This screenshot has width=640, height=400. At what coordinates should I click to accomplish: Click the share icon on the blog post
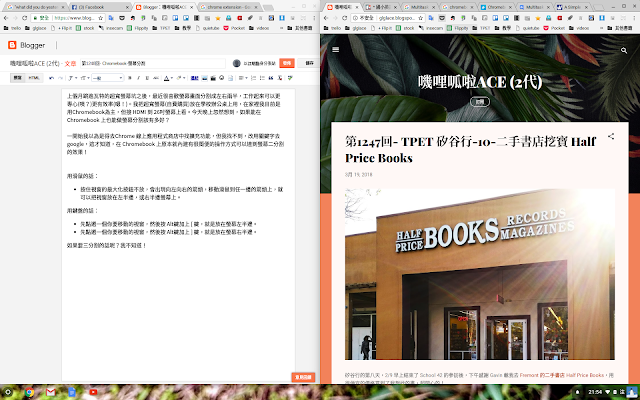[x=611, y=136]
